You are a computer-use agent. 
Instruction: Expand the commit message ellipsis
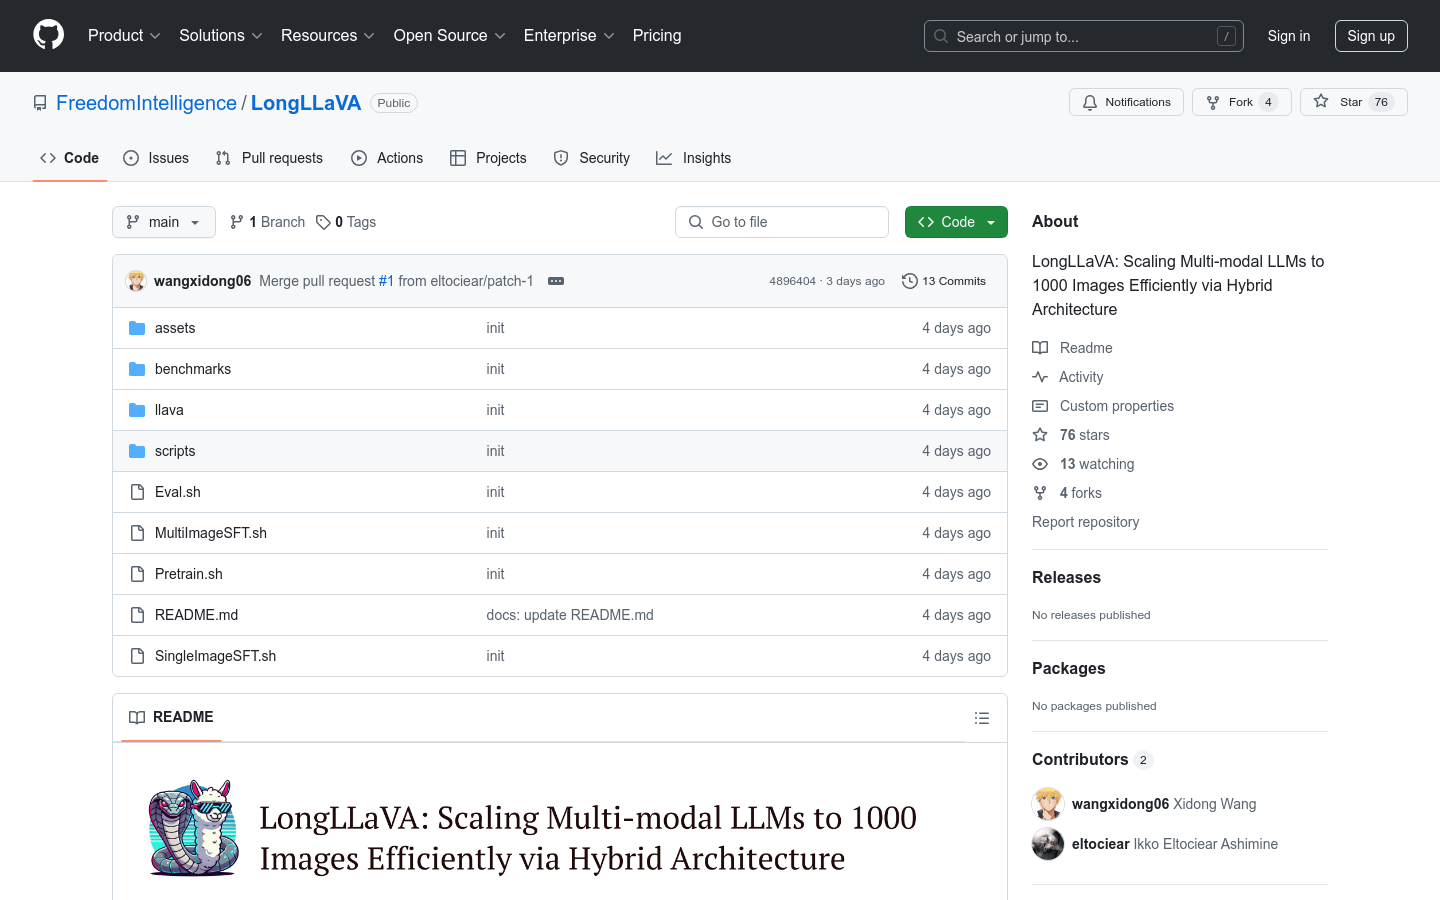click(x=556, y=281)
